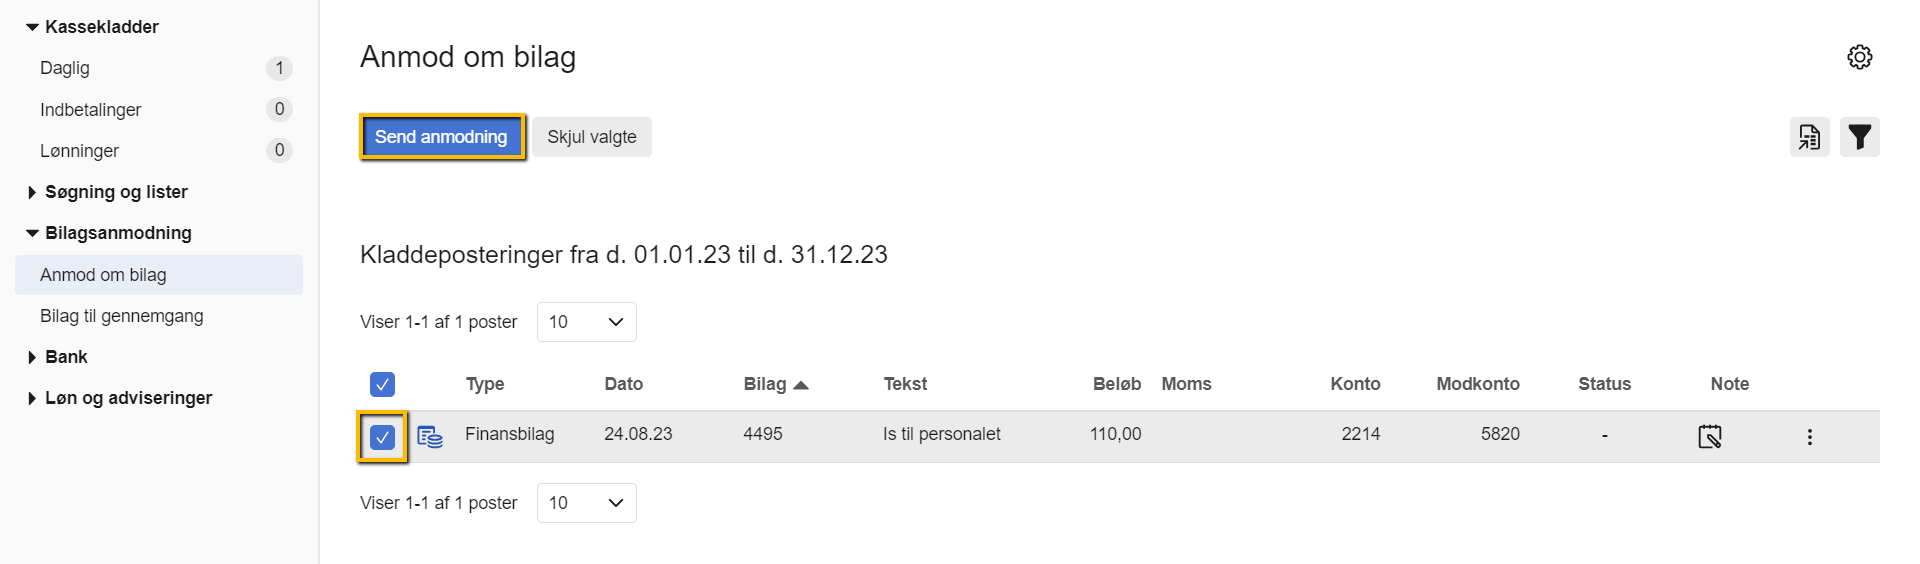Viewport: 1920px width, 564px height.
Task: Open the settings gear icon
Action: (1859, 57)
